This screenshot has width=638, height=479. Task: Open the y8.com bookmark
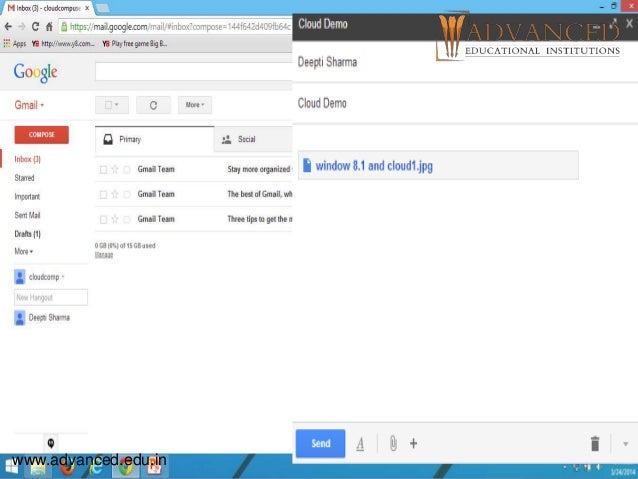[63, 44]
